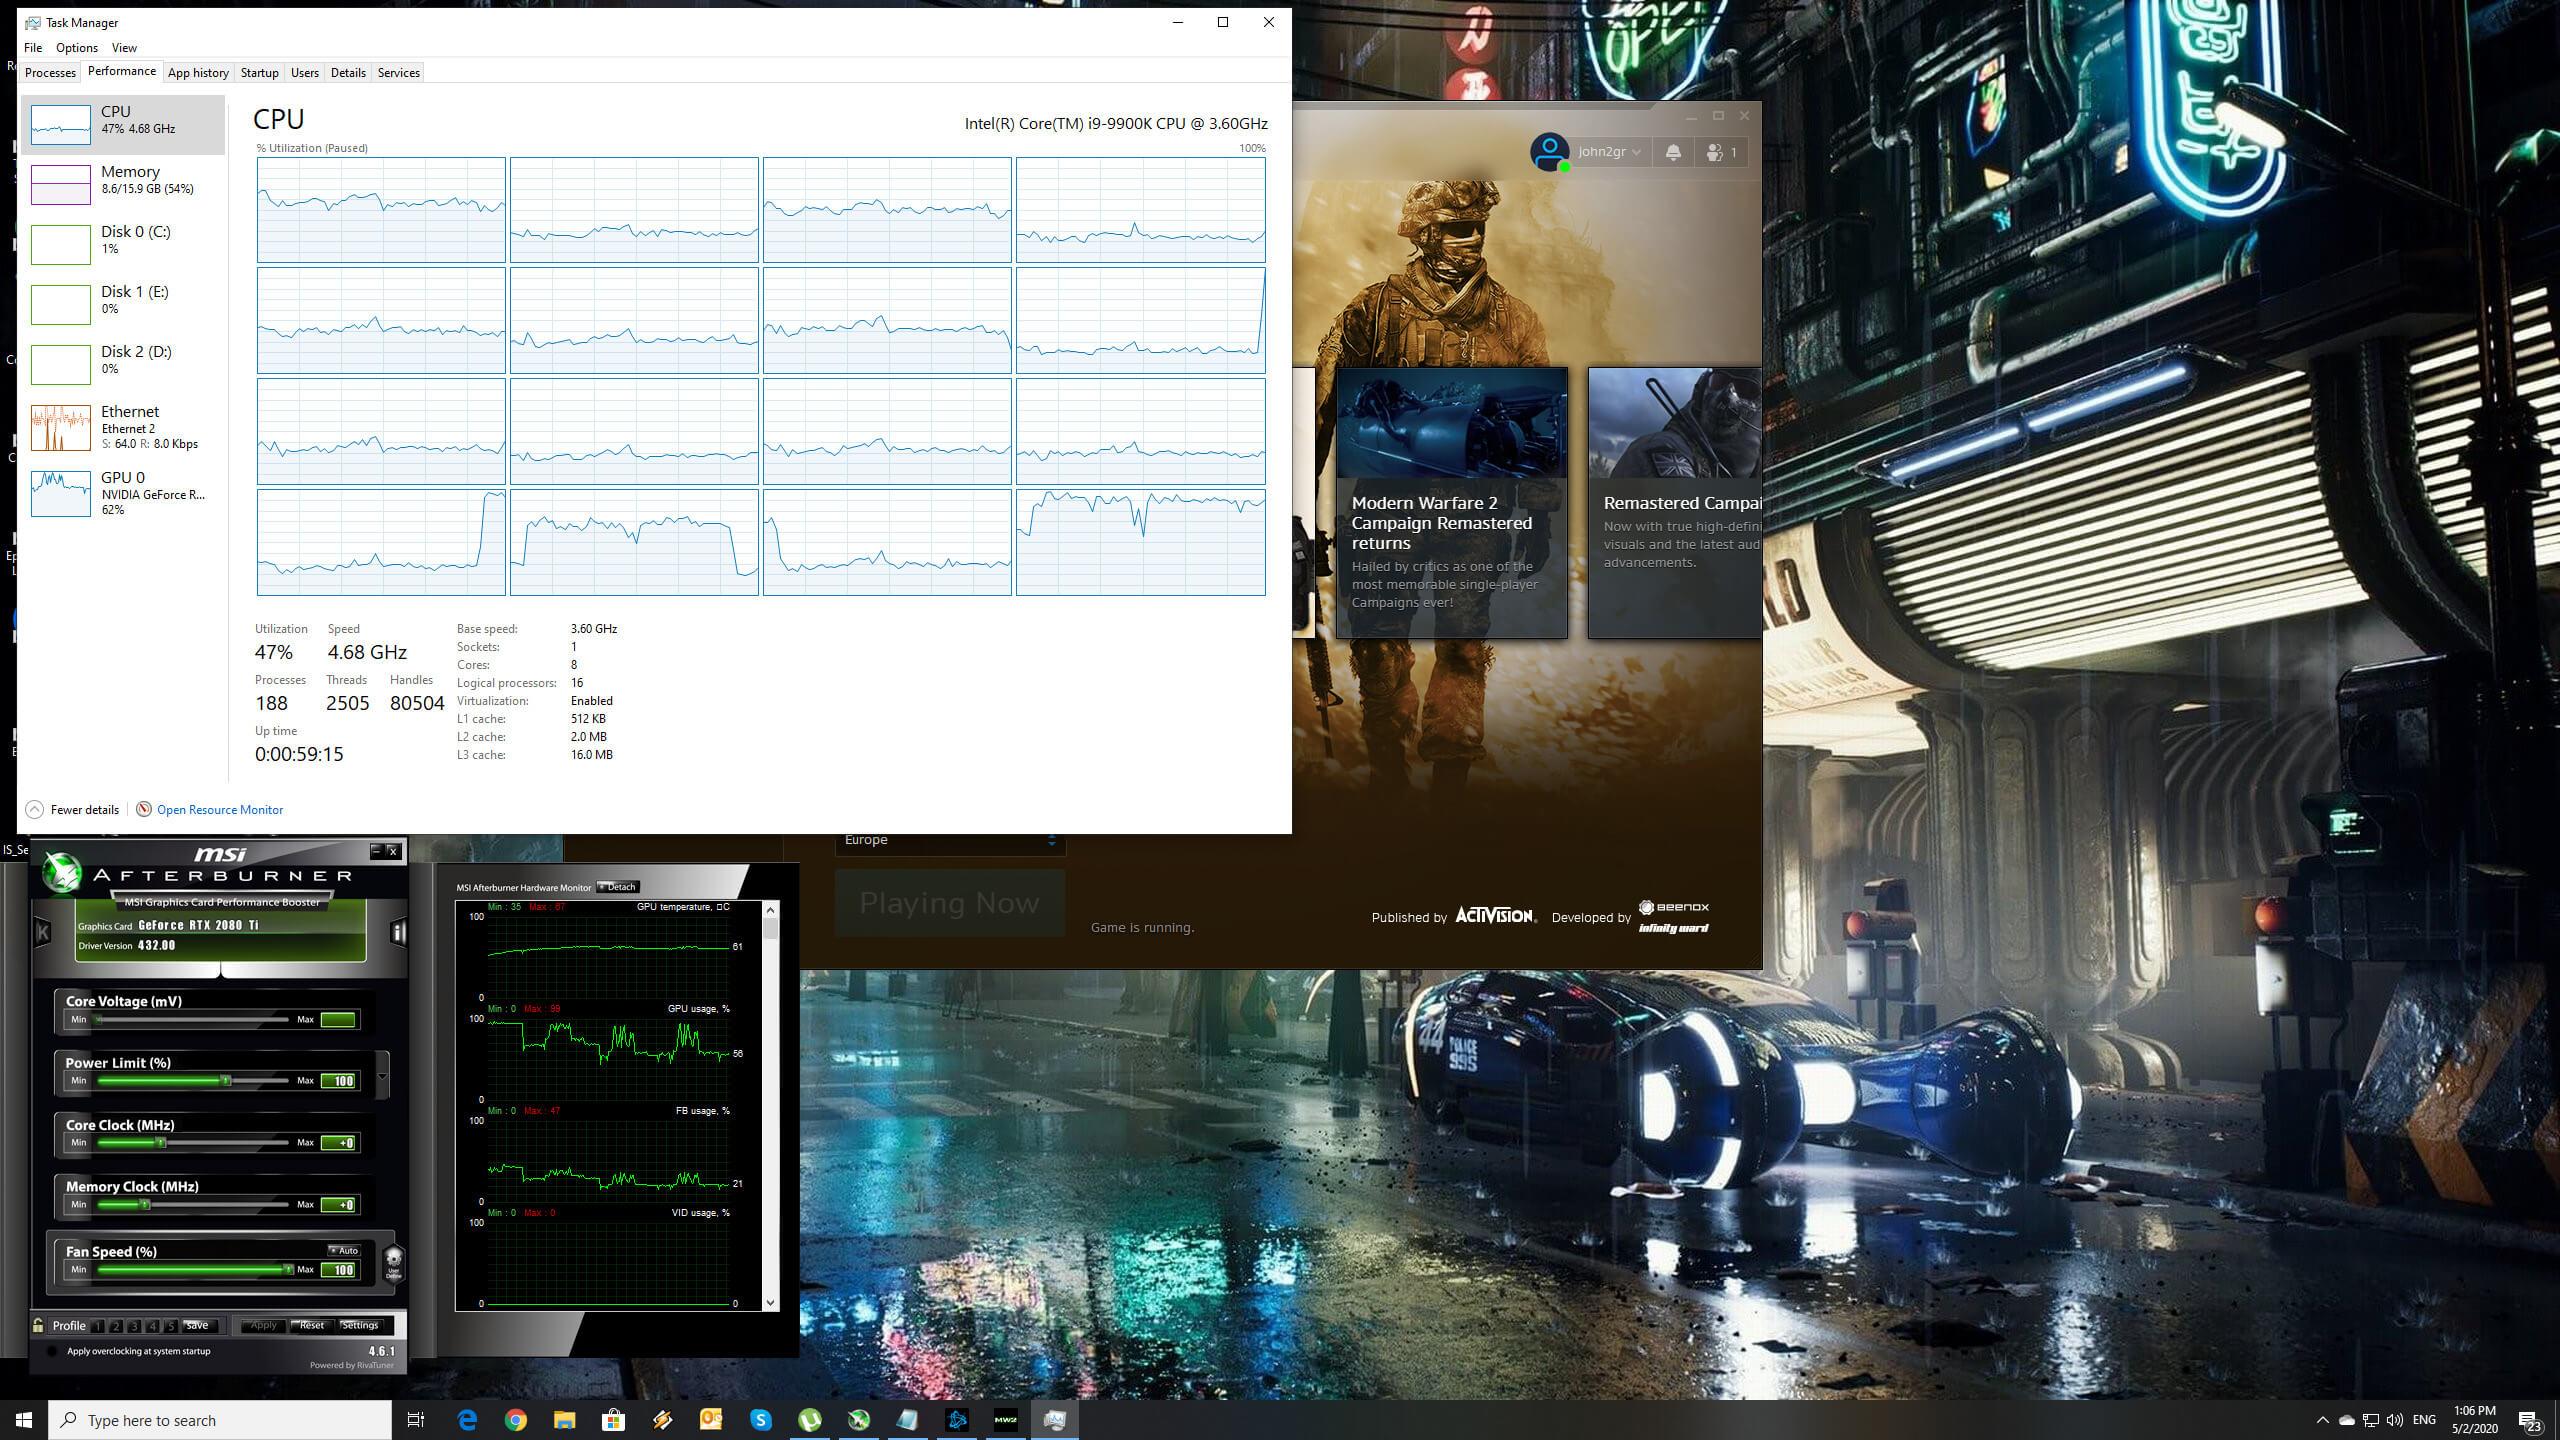Open the Options menu in Task Manager
2560x1440 pixels.
click(77, 46)
